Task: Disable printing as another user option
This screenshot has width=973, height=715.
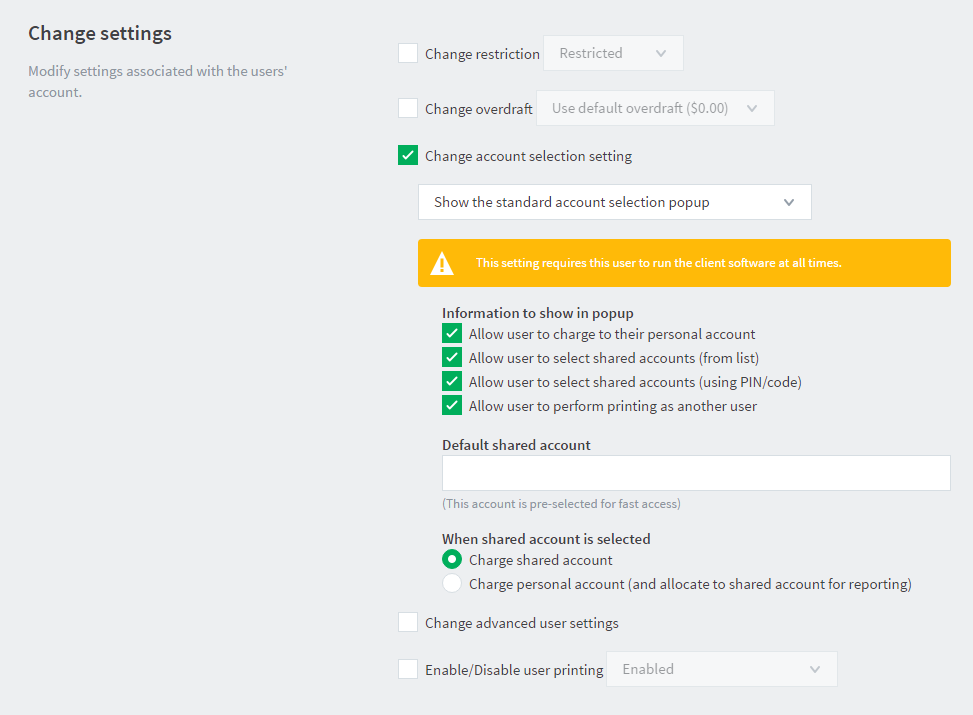Action: click(x=452, y=405)
